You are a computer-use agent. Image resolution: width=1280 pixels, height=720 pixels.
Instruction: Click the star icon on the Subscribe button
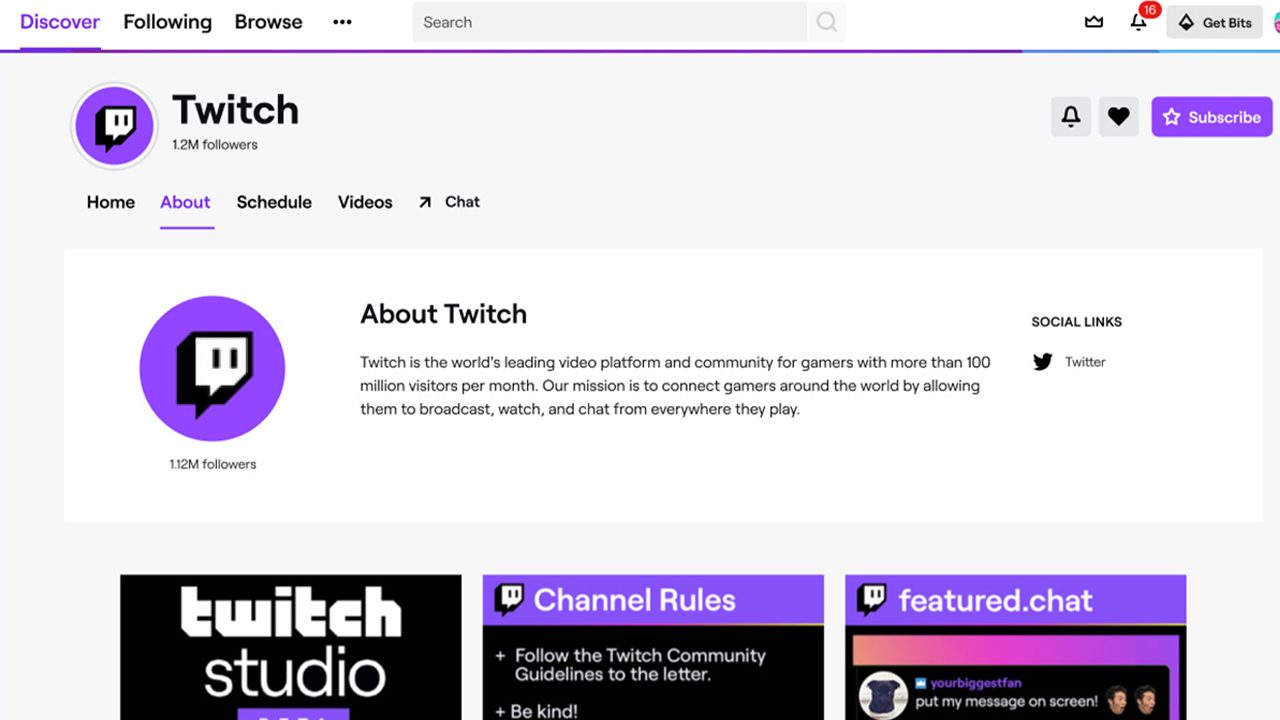[x=1172, y=117]
